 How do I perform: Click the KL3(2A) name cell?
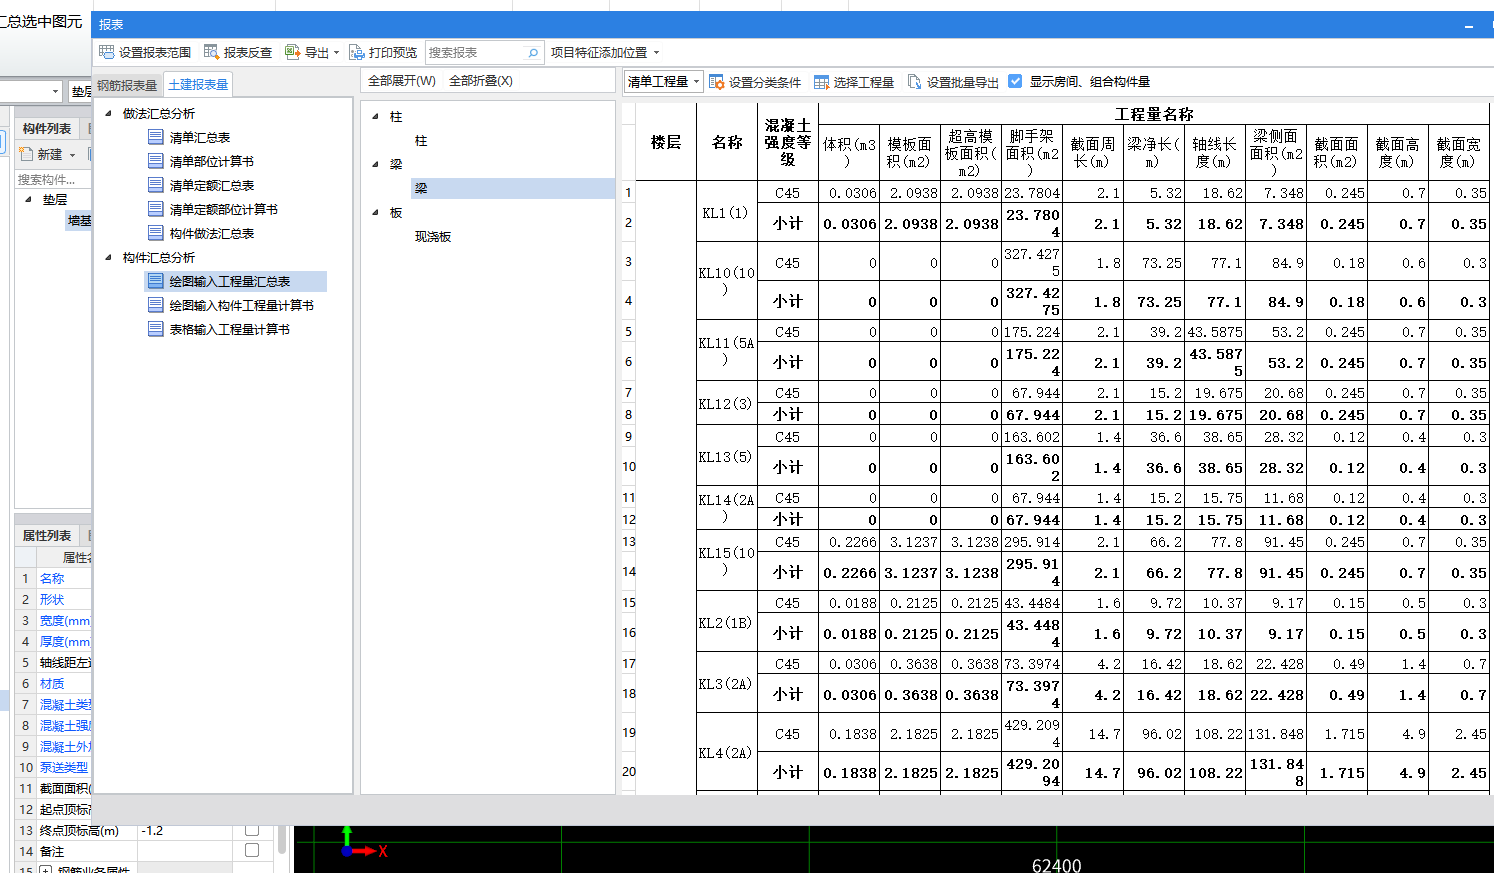(726, 684)
